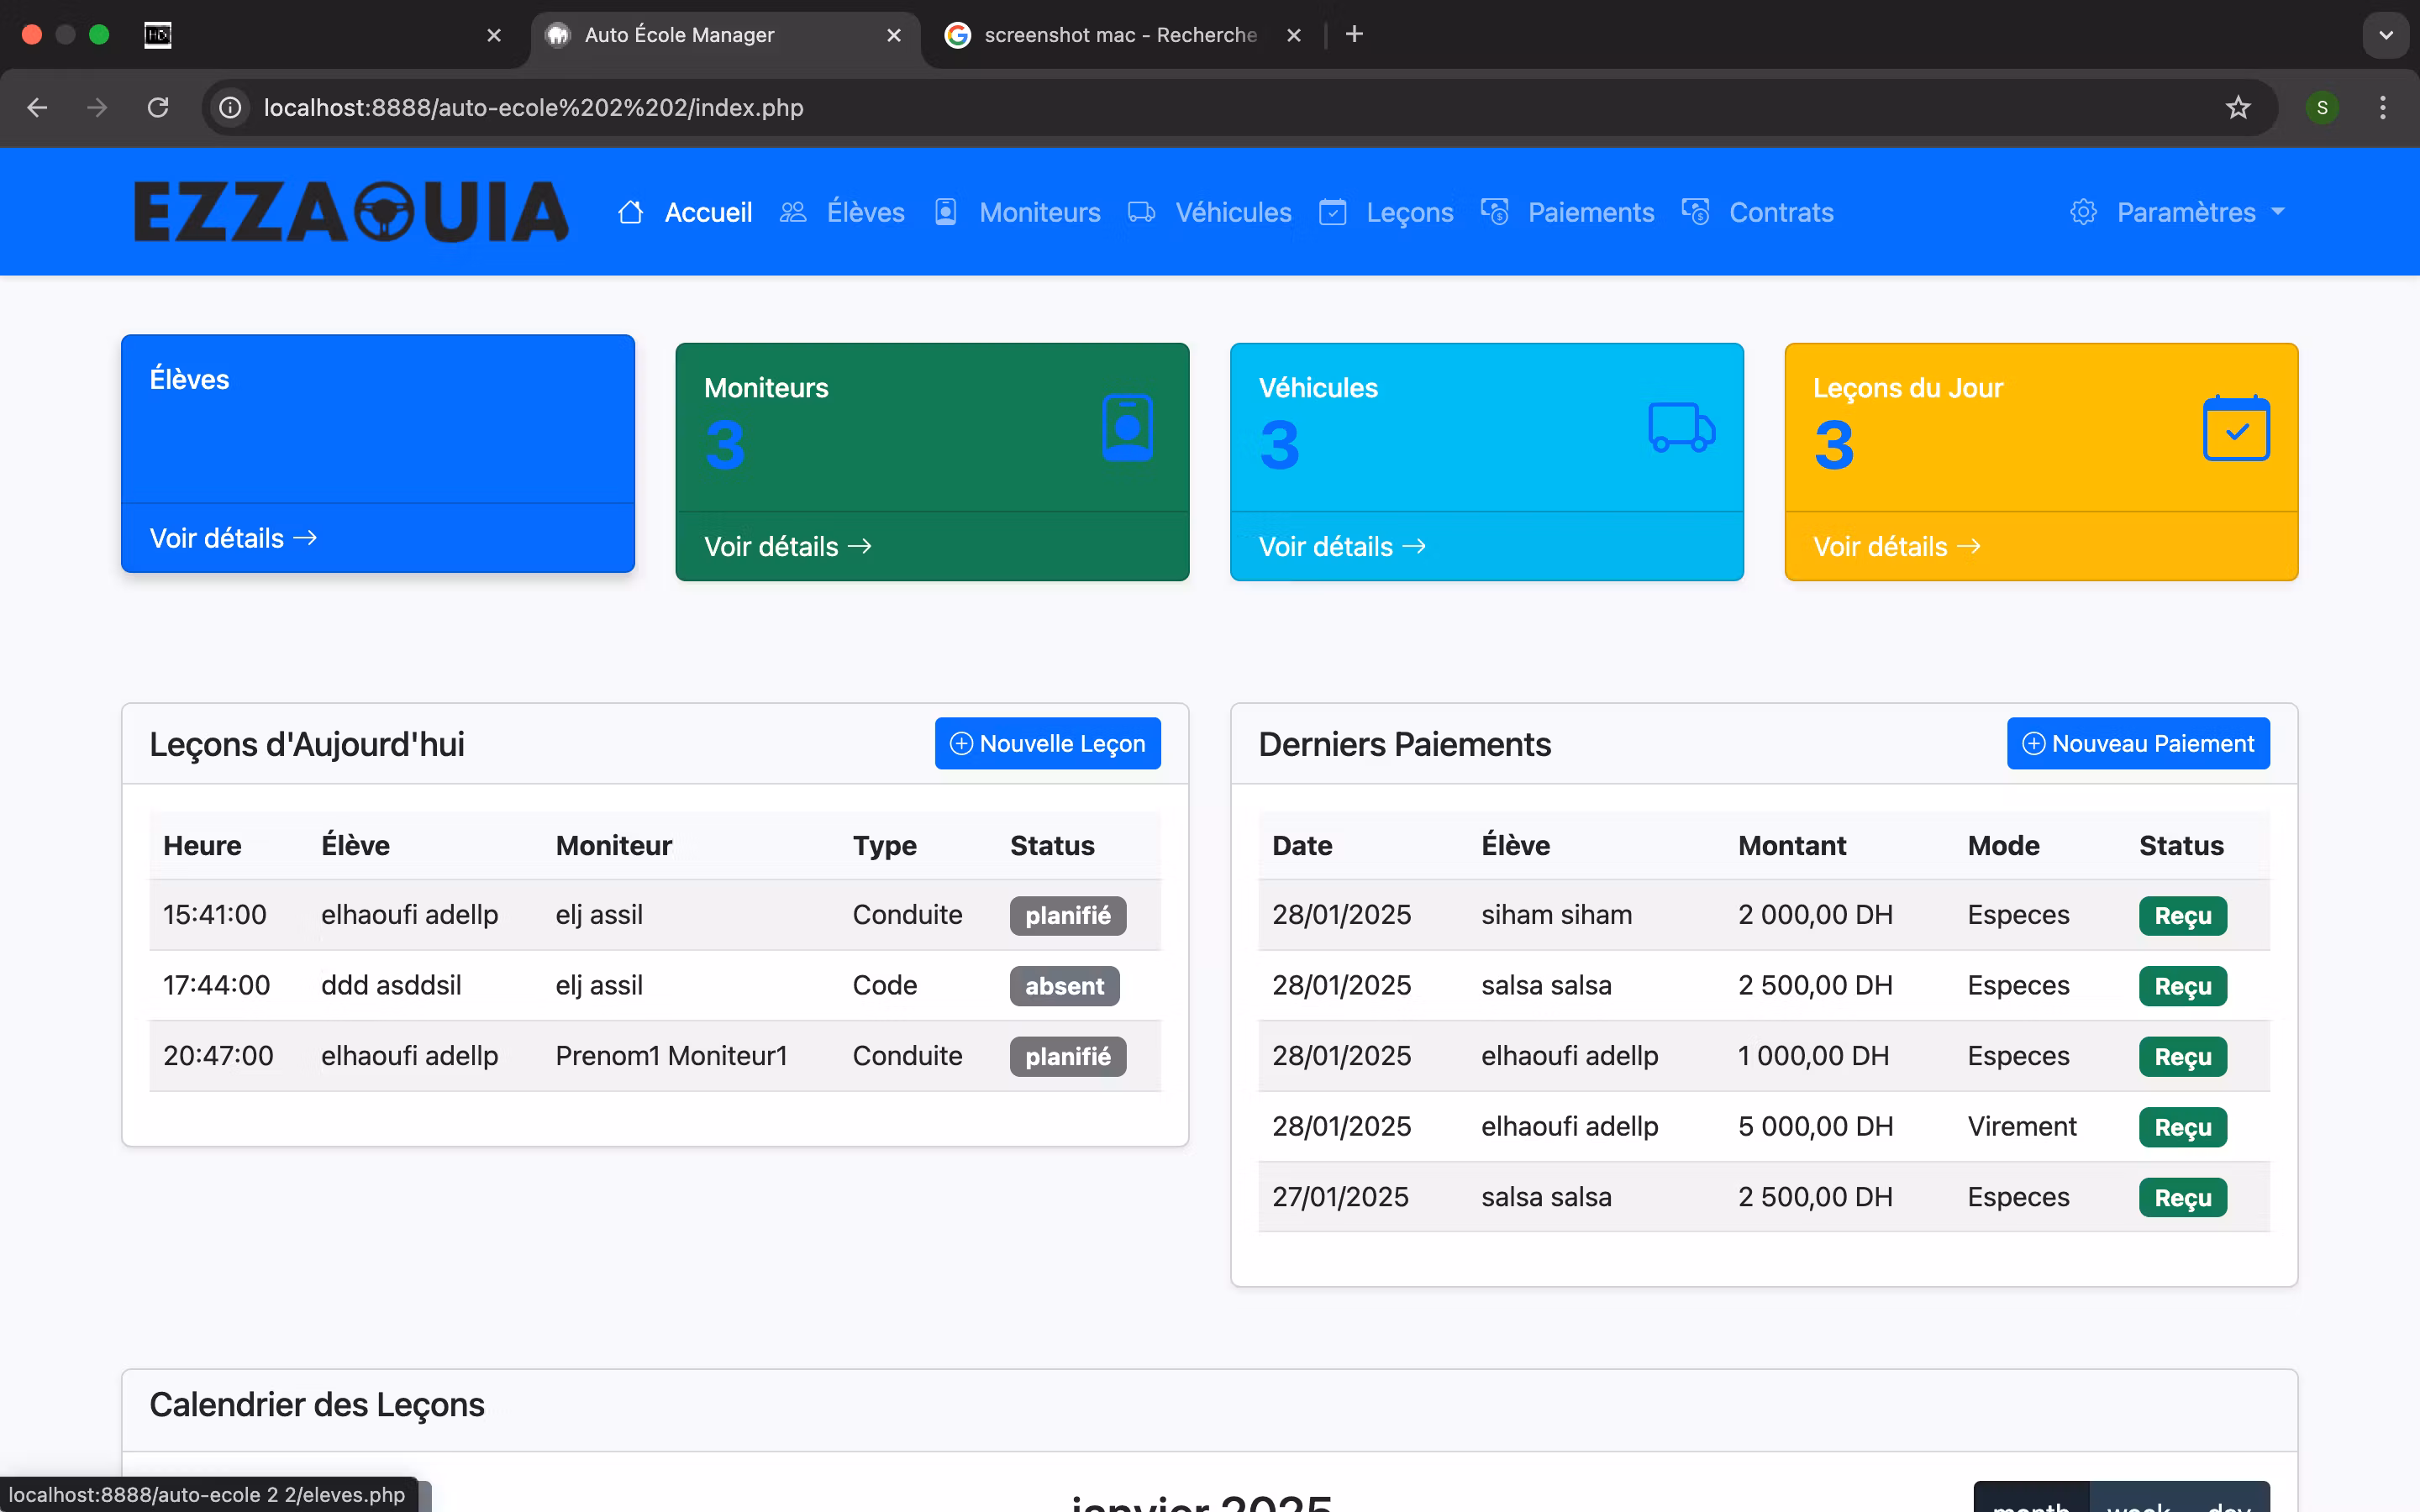View site information icon in address bar

click(x=230, y=107)
